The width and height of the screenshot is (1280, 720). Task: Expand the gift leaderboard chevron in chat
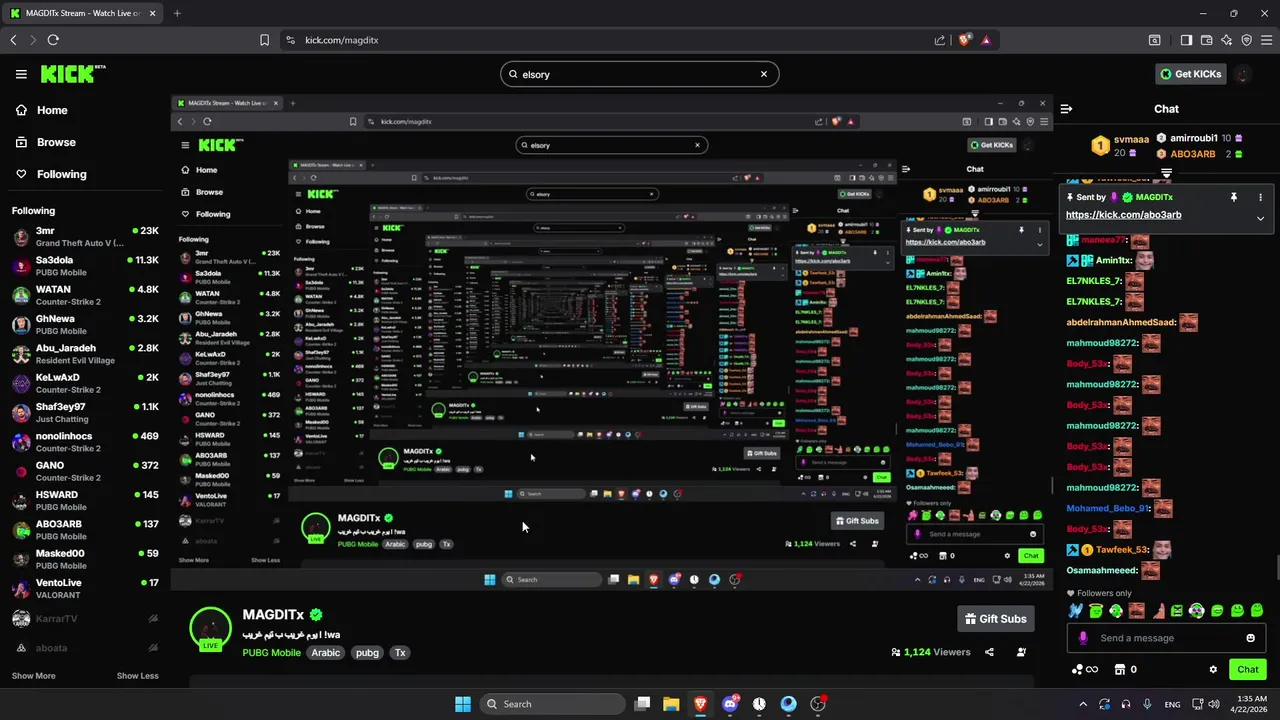coord(1166,174)
